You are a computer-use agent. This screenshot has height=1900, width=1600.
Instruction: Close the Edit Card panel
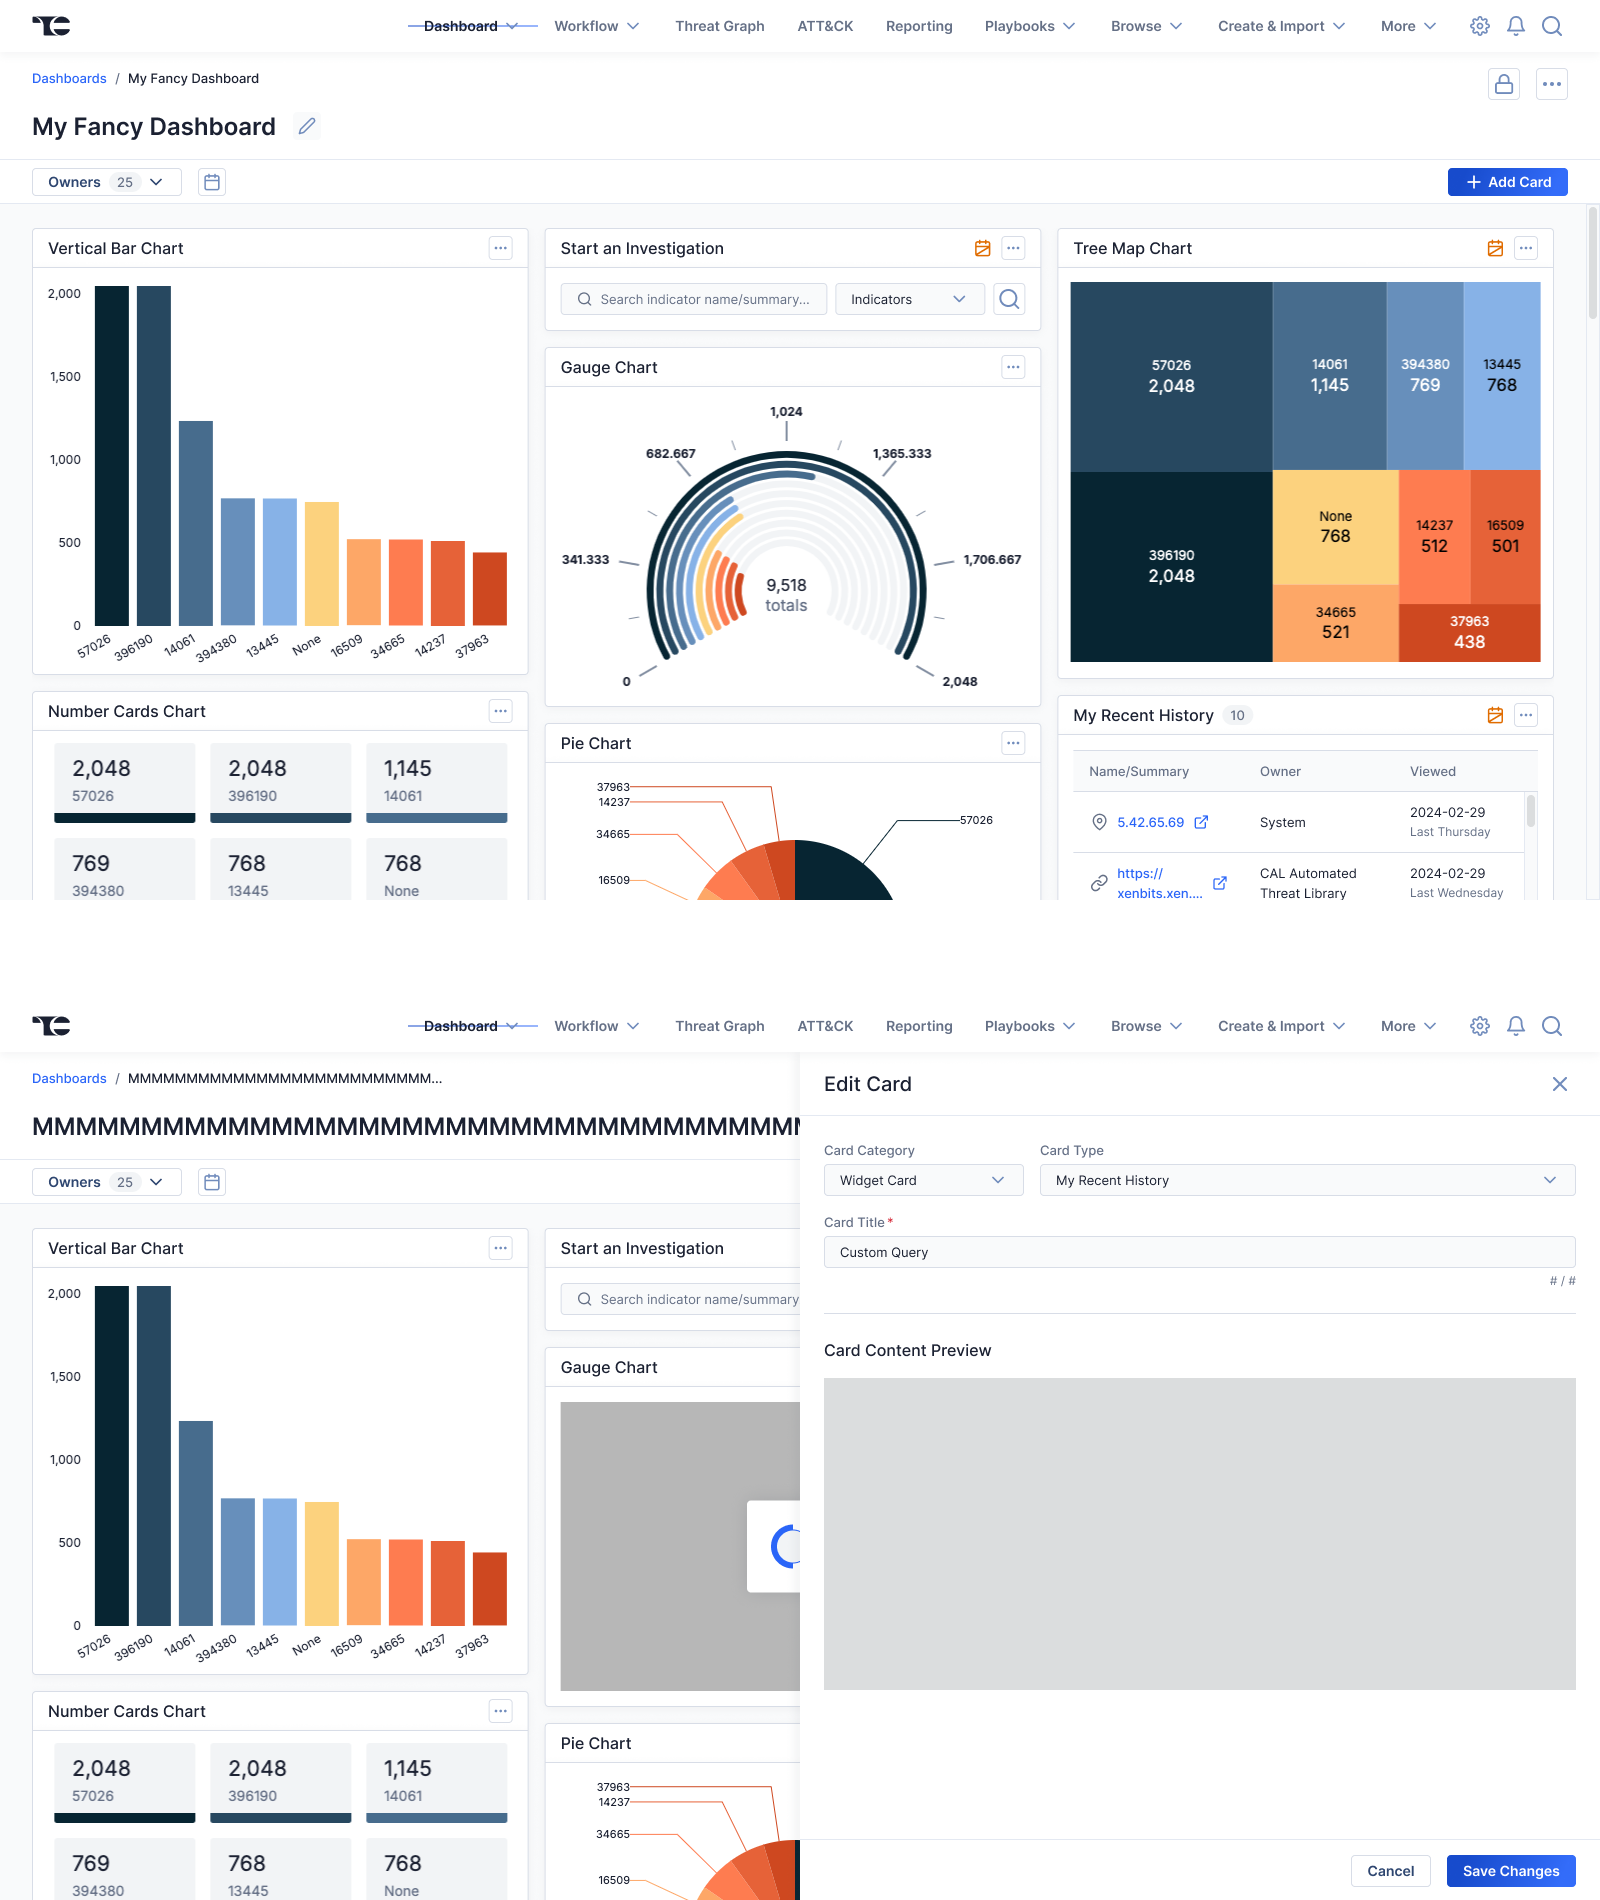[x=1559, y=1084]
